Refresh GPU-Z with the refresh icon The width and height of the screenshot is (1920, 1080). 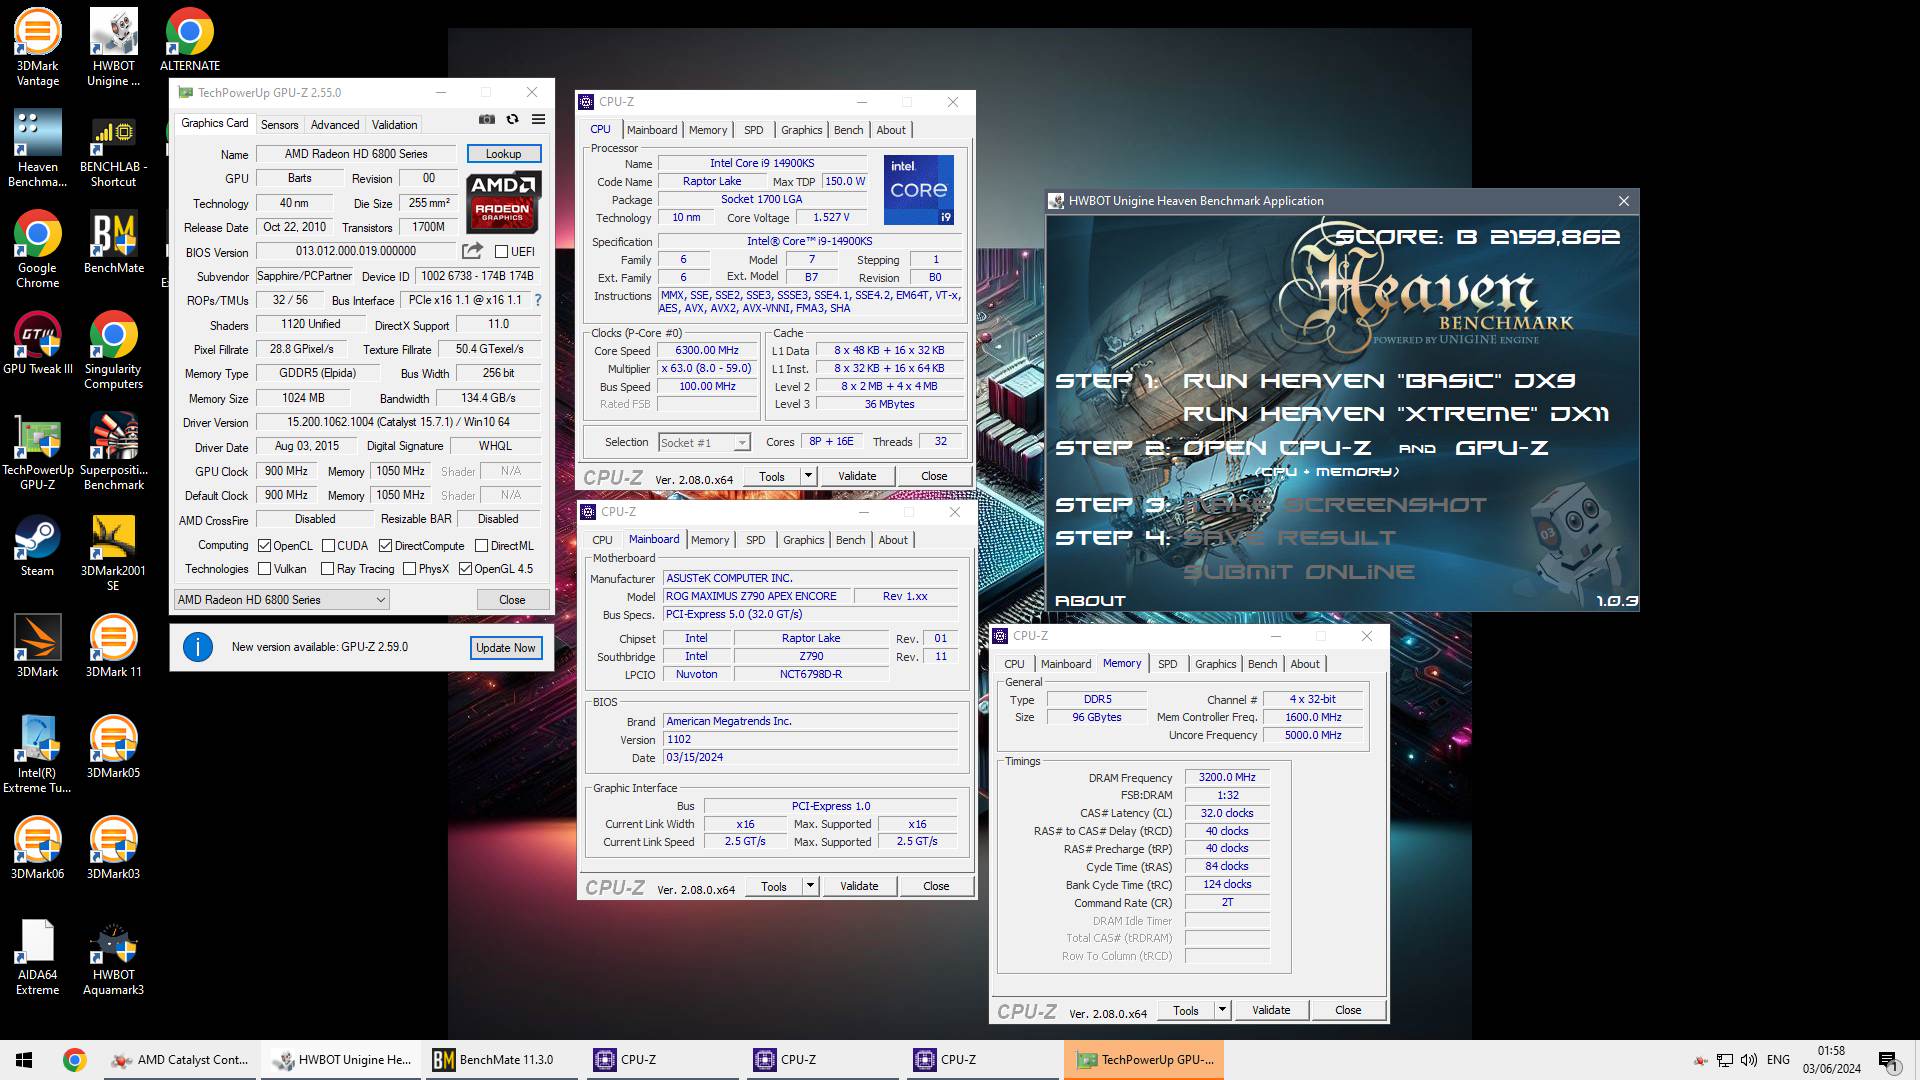tap(512, 119)
